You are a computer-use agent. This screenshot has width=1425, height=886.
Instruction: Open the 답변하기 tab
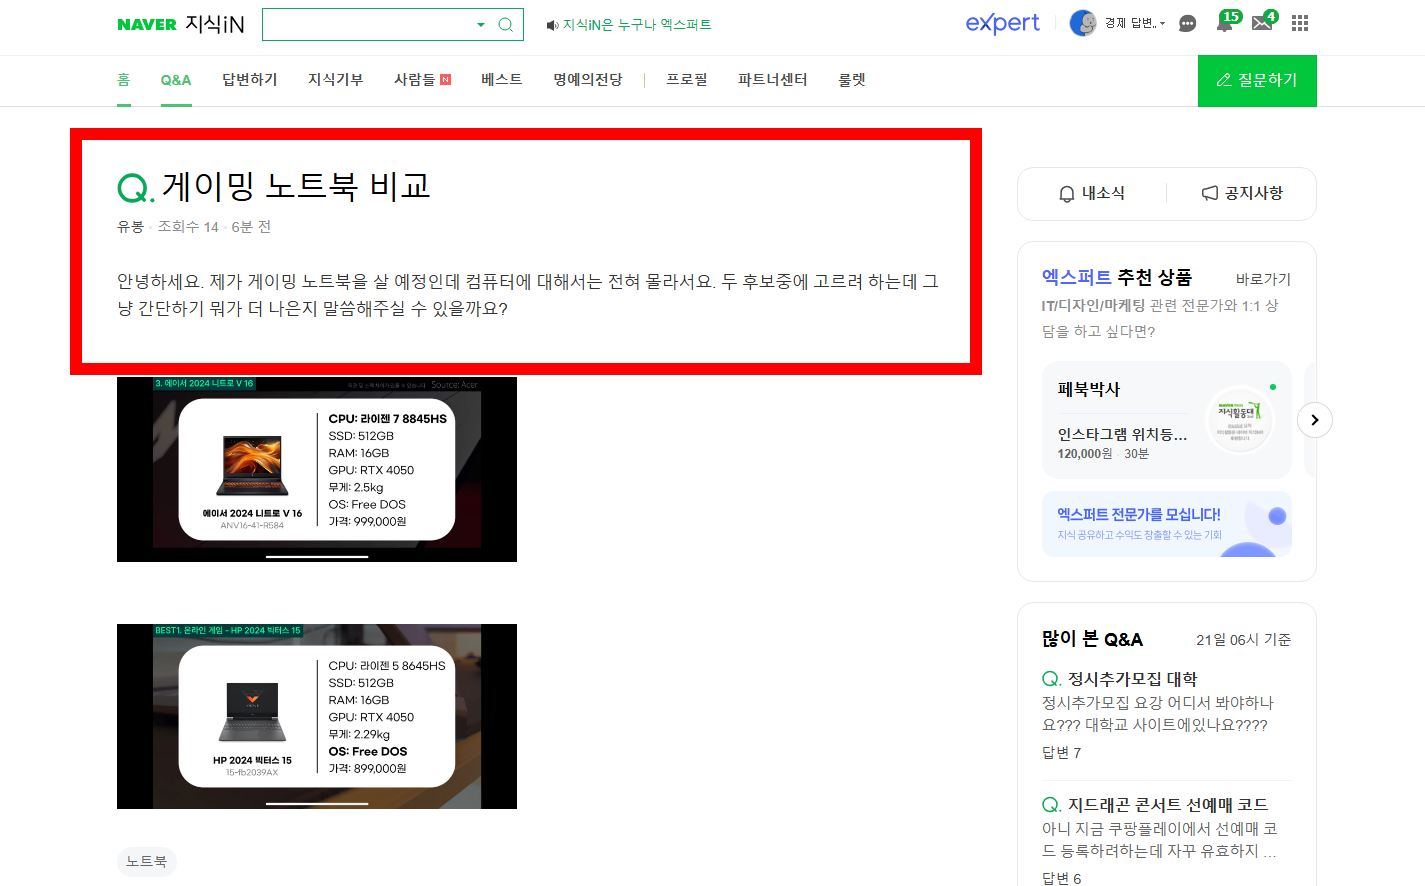point(250,80)
